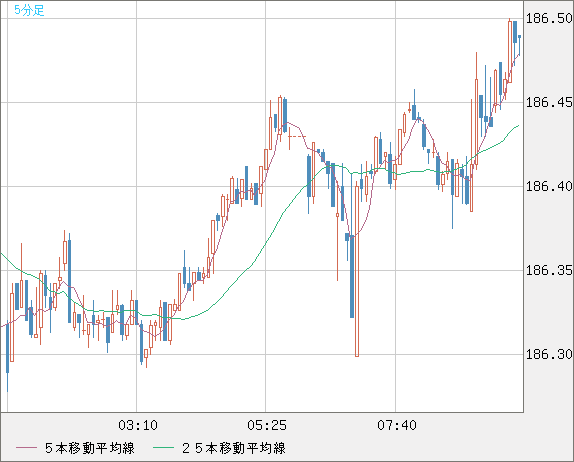
Task: Click the 07:40 time axis label
Action: tap(397, 425)
